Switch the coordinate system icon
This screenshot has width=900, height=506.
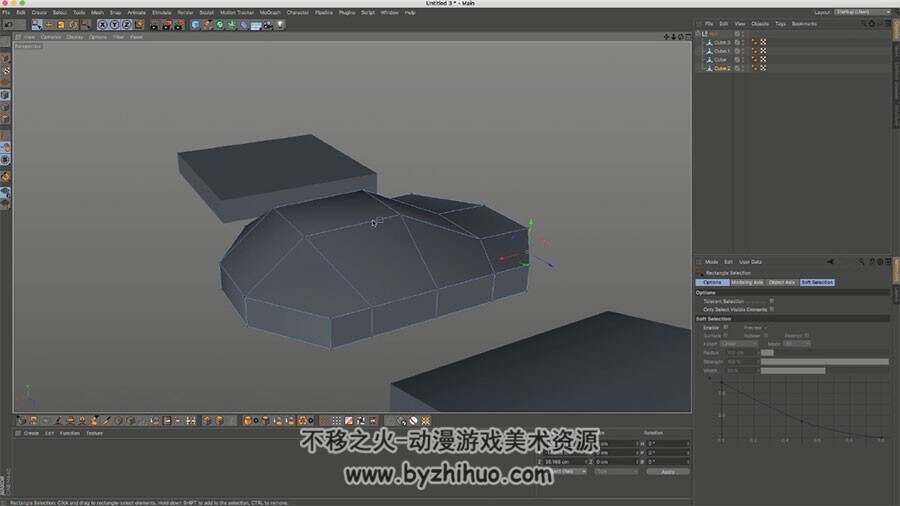[139, 25]
